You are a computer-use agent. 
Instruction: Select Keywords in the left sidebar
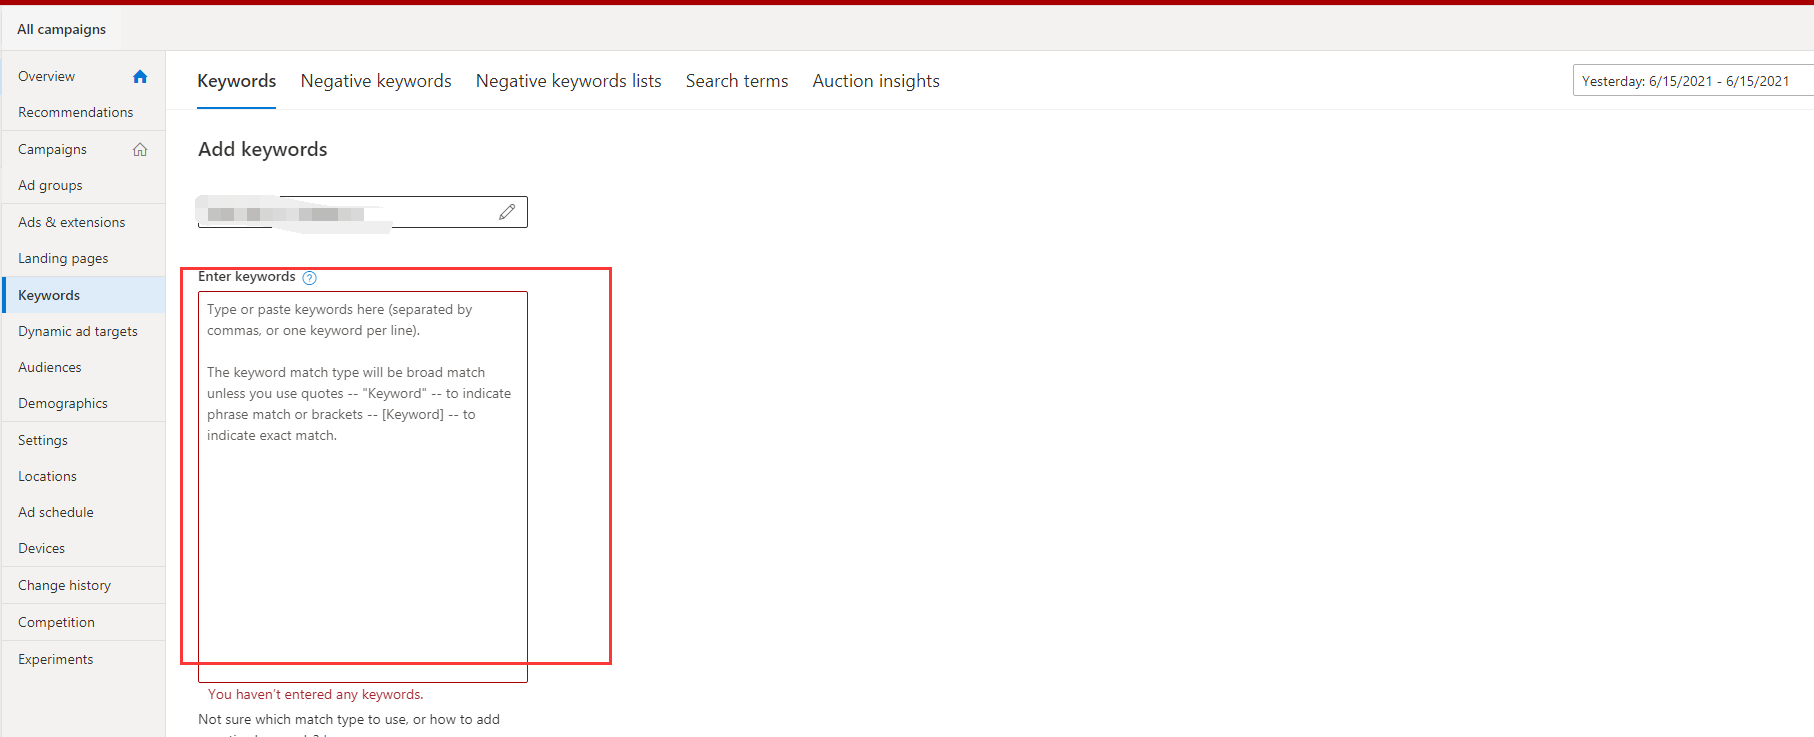83,295
